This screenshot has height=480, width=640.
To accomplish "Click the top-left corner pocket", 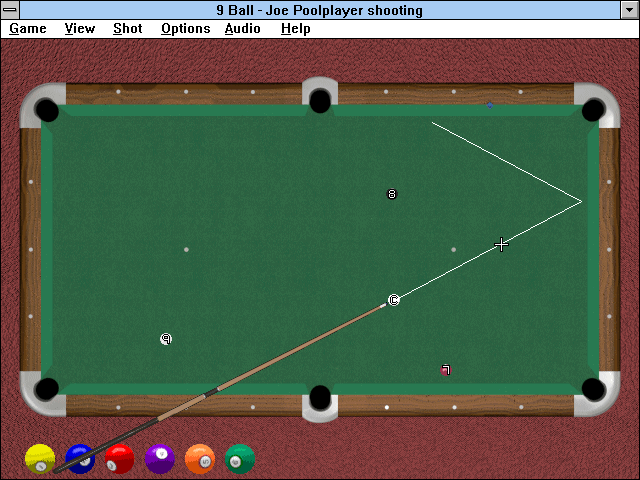I will tap(47, 110).
